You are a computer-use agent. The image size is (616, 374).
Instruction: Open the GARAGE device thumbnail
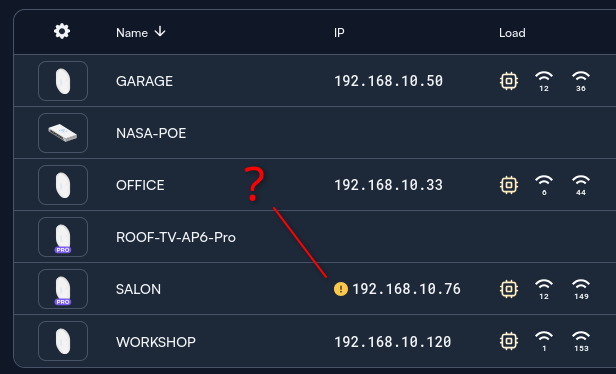[x=63, y=81]
